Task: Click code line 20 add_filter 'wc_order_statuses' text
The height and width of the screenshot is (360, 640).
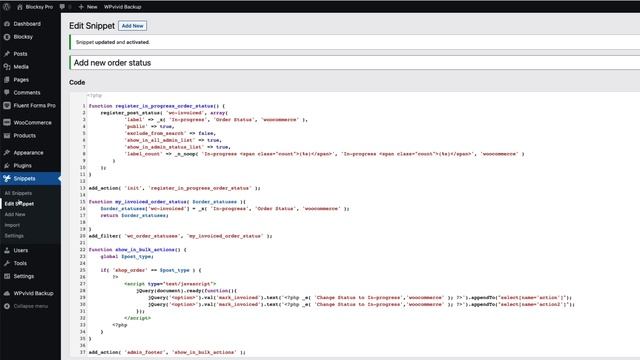Action: [x=180, y=236]
